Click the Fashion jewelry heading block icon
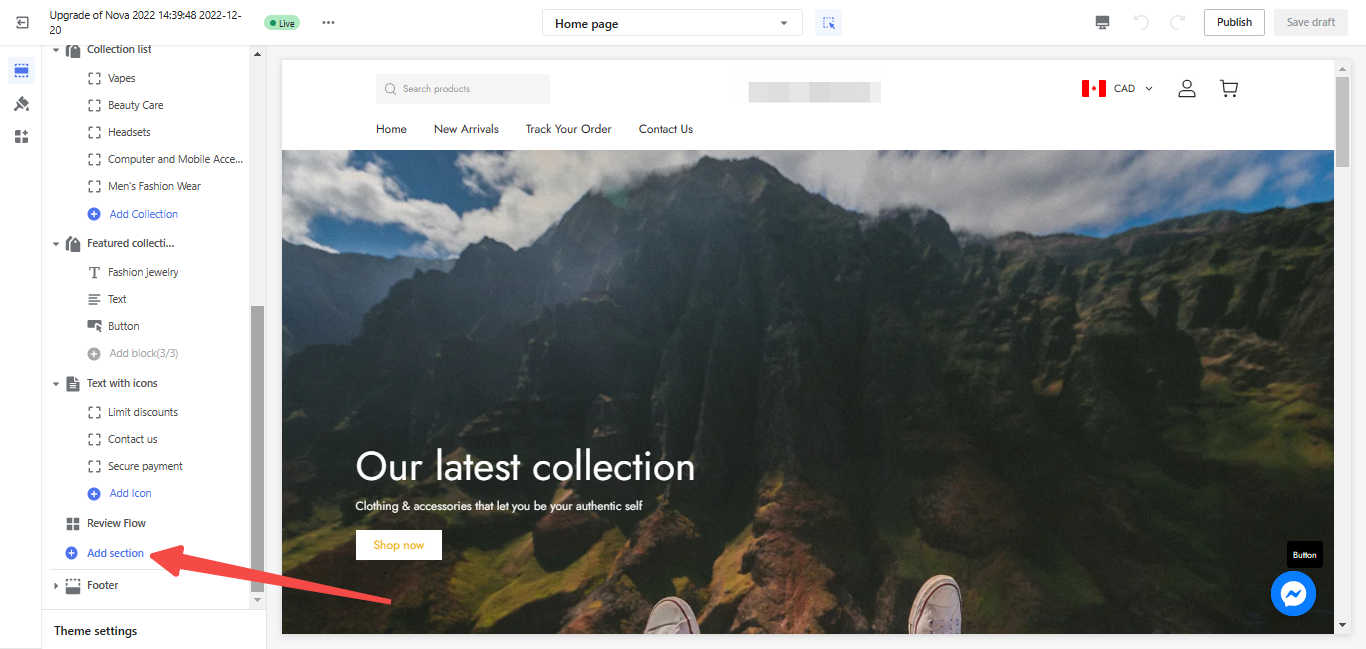This screenshot has width=1366, height=649. [x=94, y=272]
